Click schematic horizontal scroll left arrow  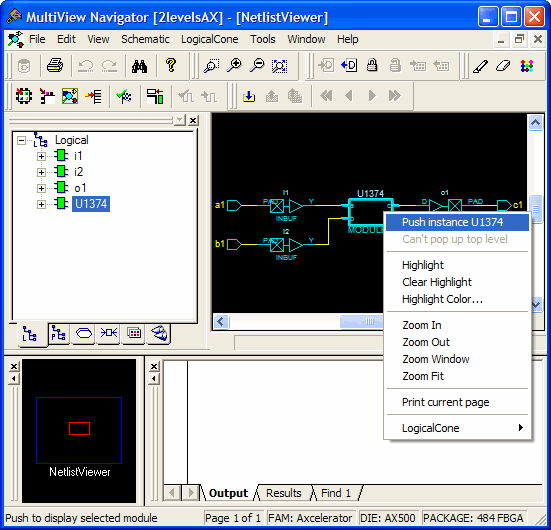coord(221,321)
